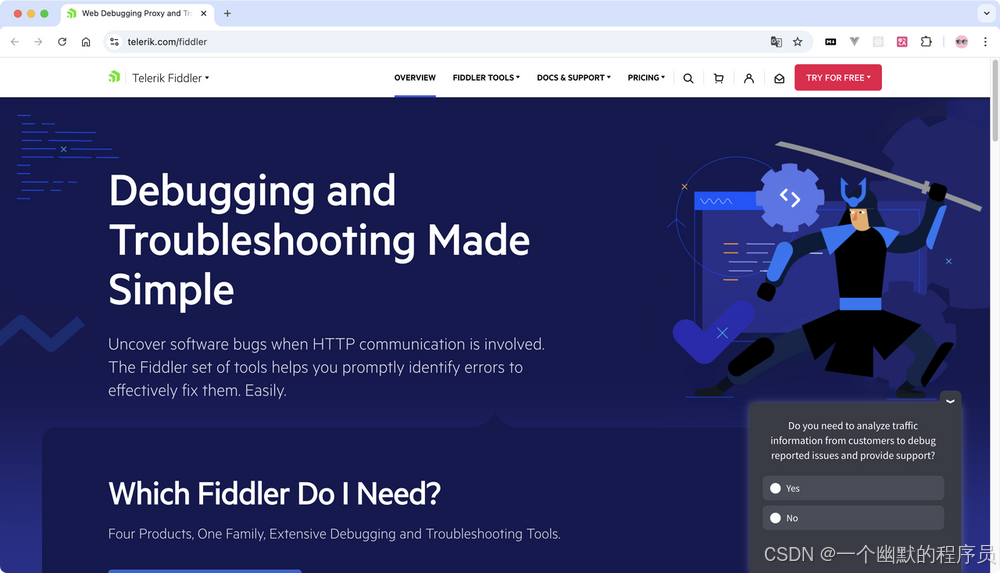1000x573 pixels.
Task: Click the browser forward arrow
Action: [x=38, y=41]
